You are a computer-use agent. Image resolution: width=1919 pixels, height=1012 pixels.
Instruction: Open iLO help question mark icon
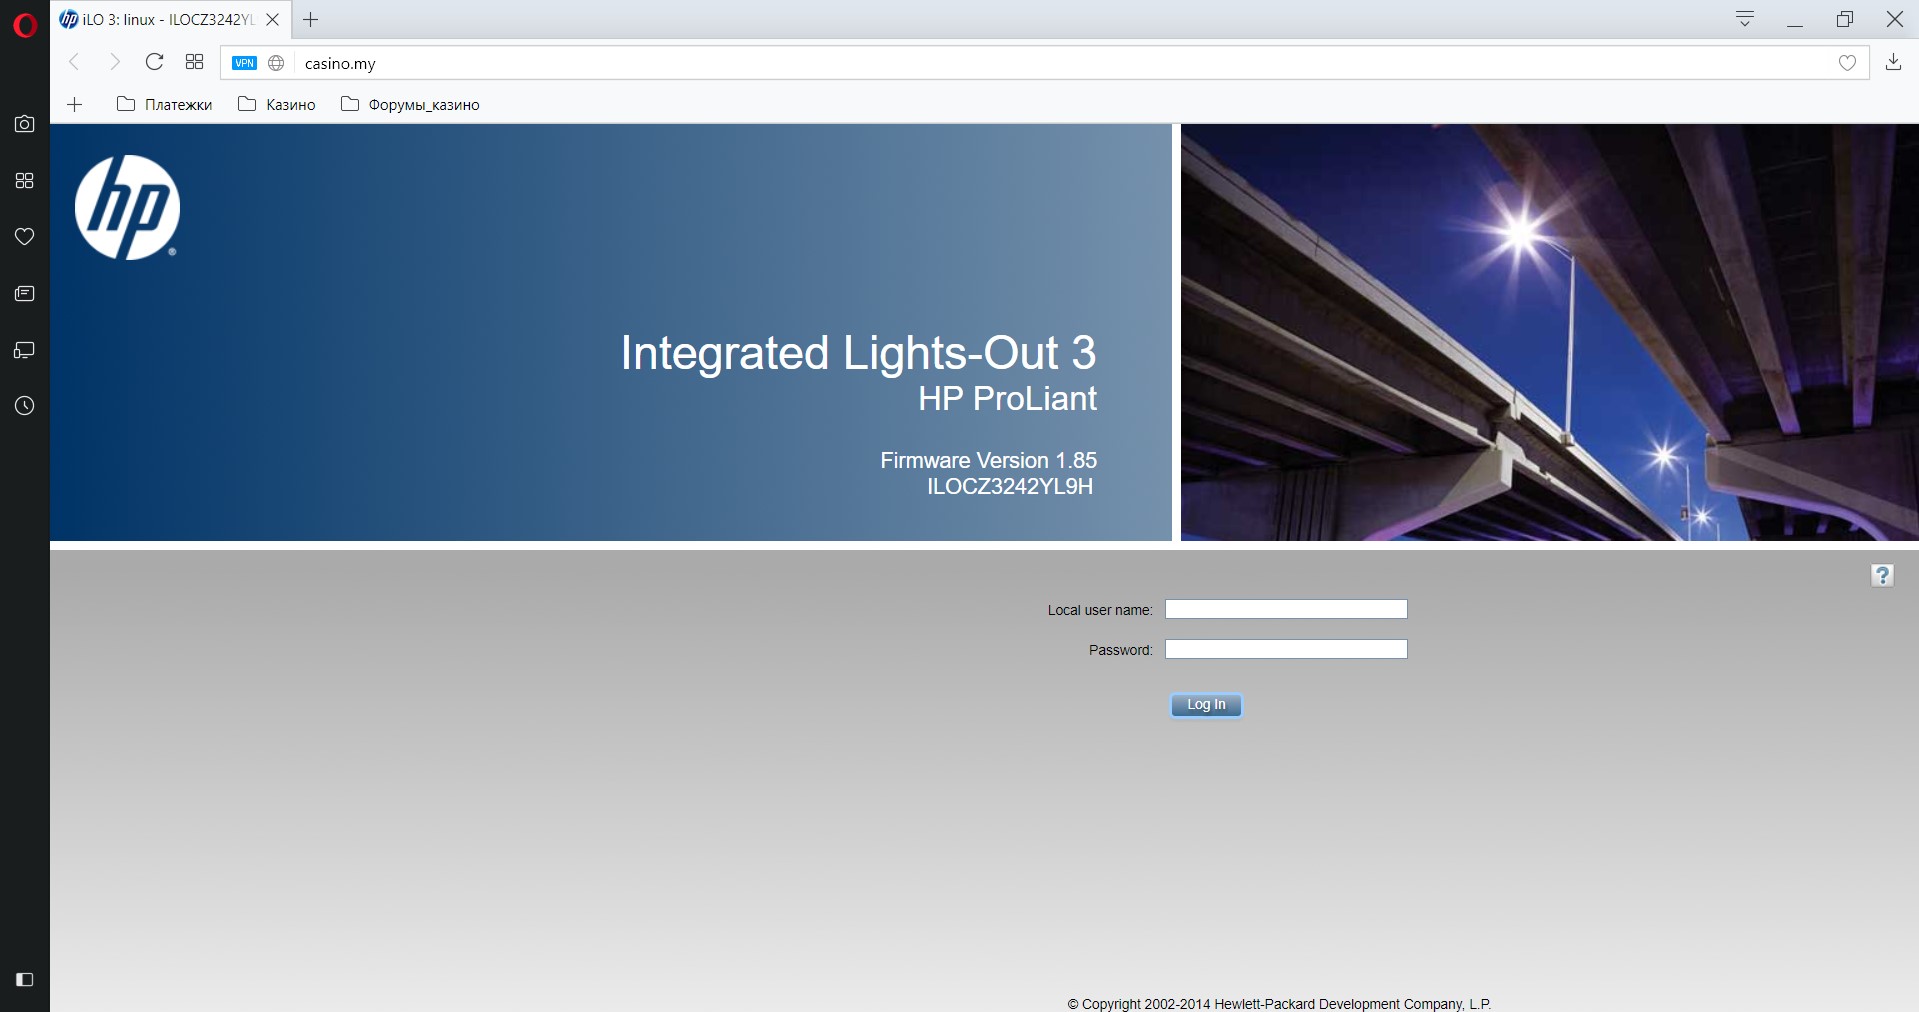pos(1882,575)
